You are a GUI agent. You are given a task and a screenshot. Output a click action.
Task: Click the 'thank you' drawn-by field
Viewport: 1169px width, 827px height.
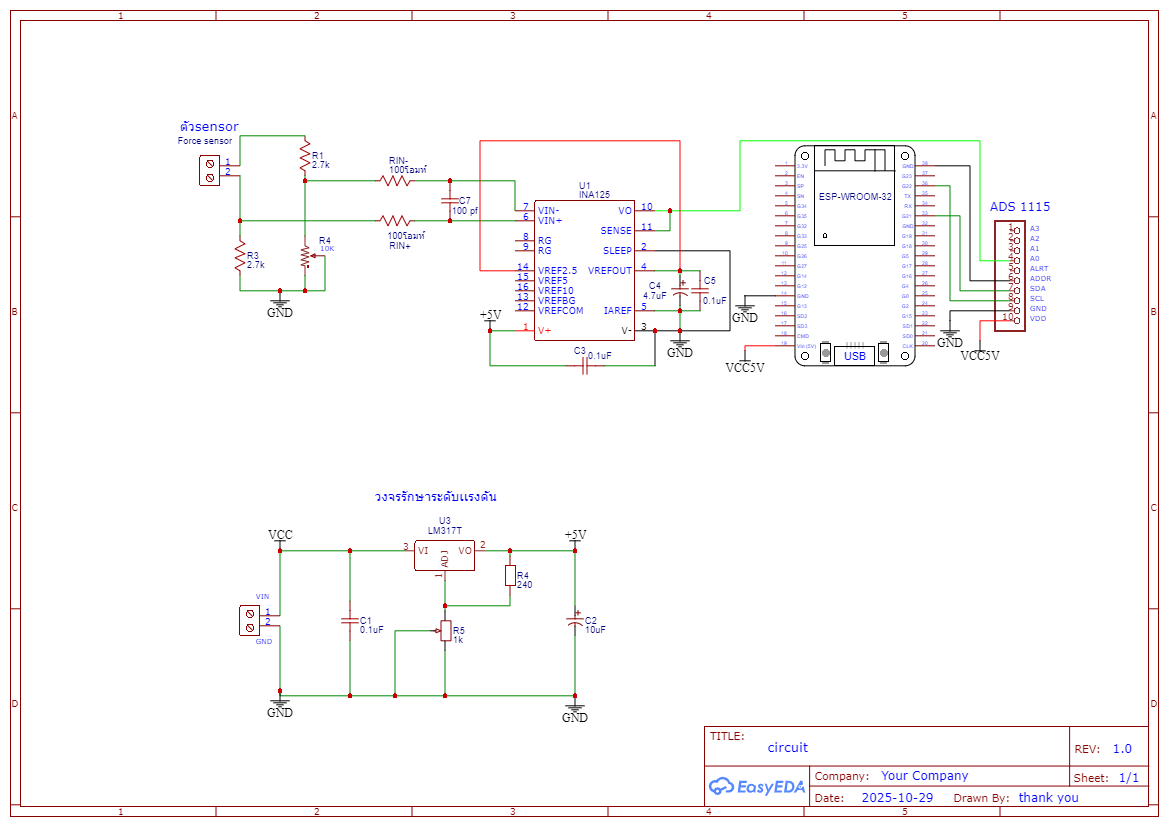1048,797
